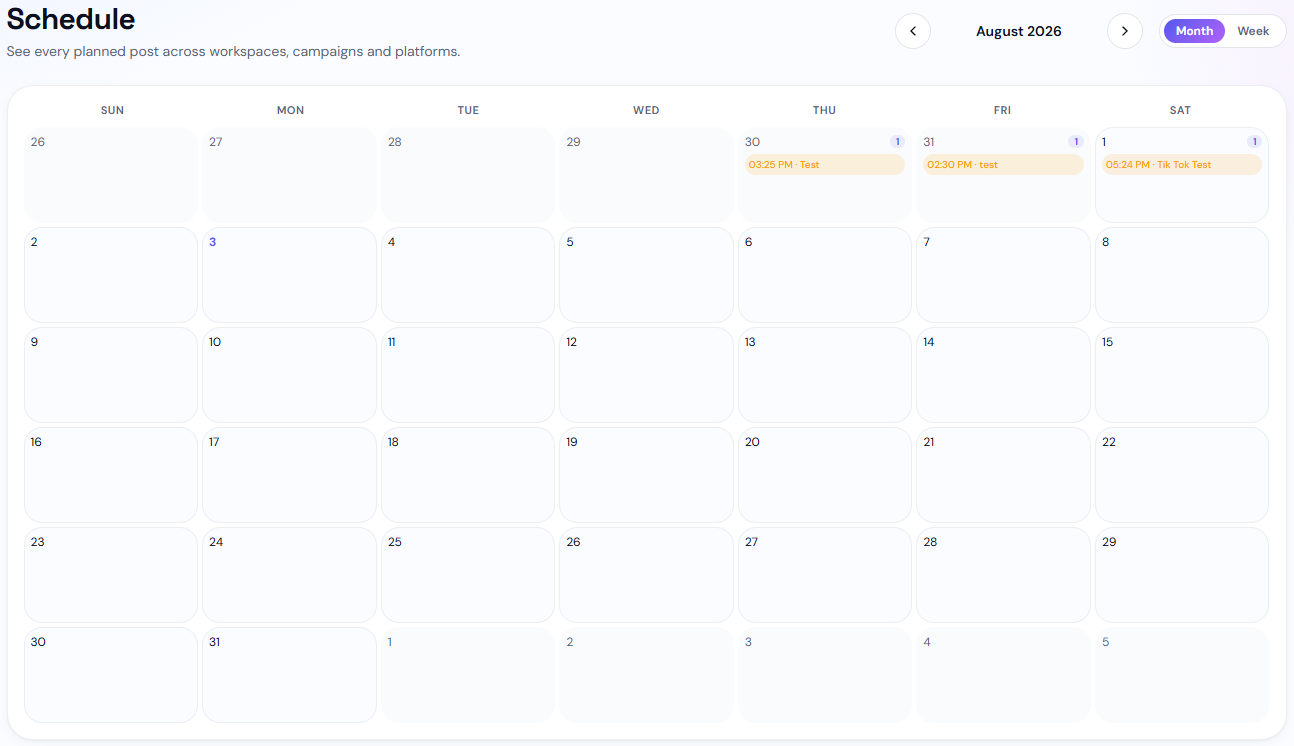
Task: Select the Thursday August 27 day cell
Action: pos(825,575)
